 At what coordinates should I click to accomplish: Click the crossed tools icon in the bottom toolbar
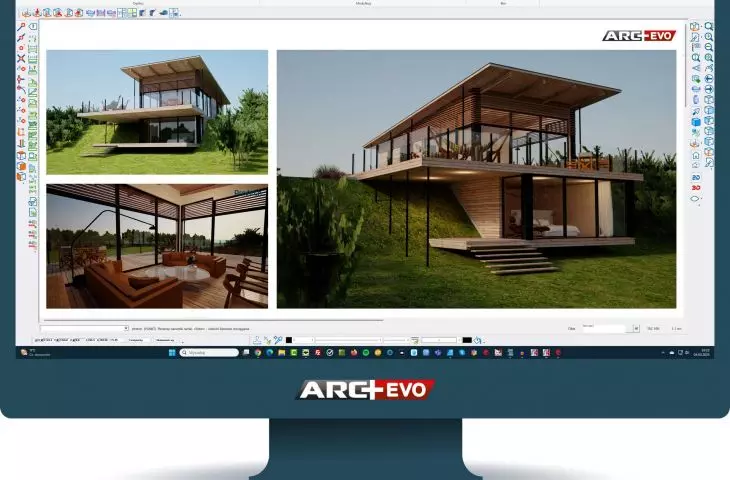[278, 340]
